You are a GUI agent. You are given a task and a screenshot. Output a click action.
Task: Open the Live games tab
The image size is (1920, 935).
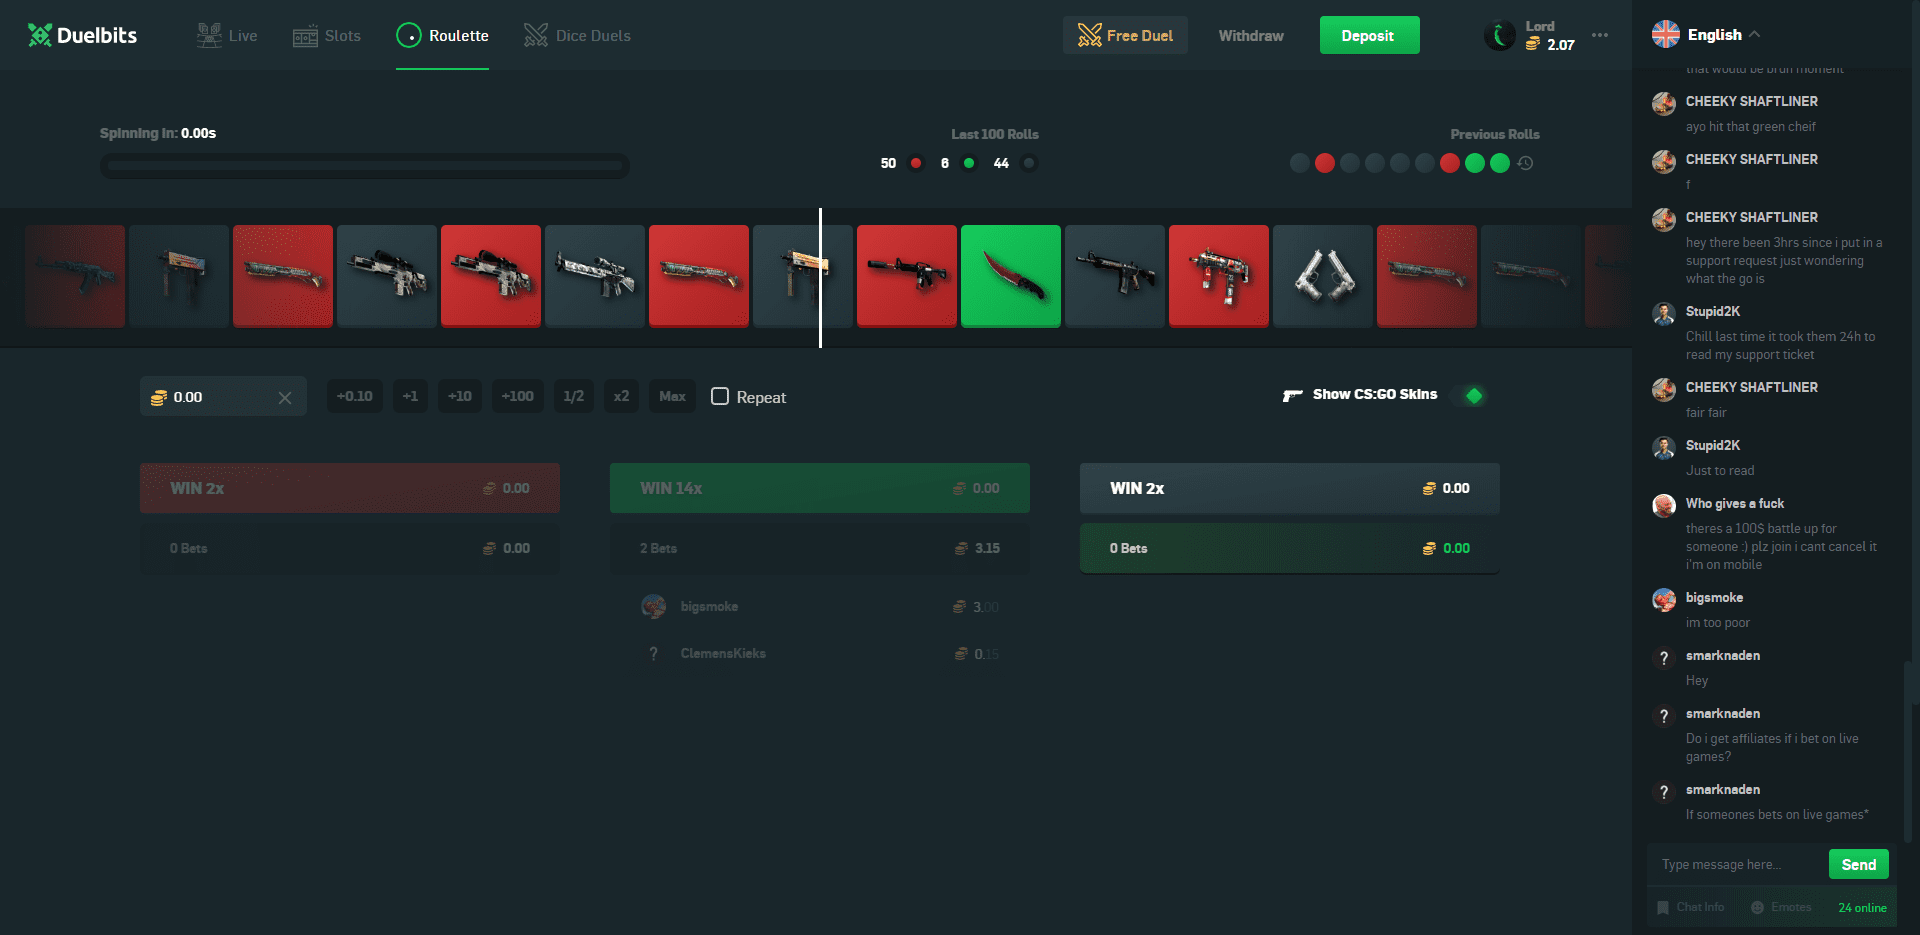(x=227, y=36)
